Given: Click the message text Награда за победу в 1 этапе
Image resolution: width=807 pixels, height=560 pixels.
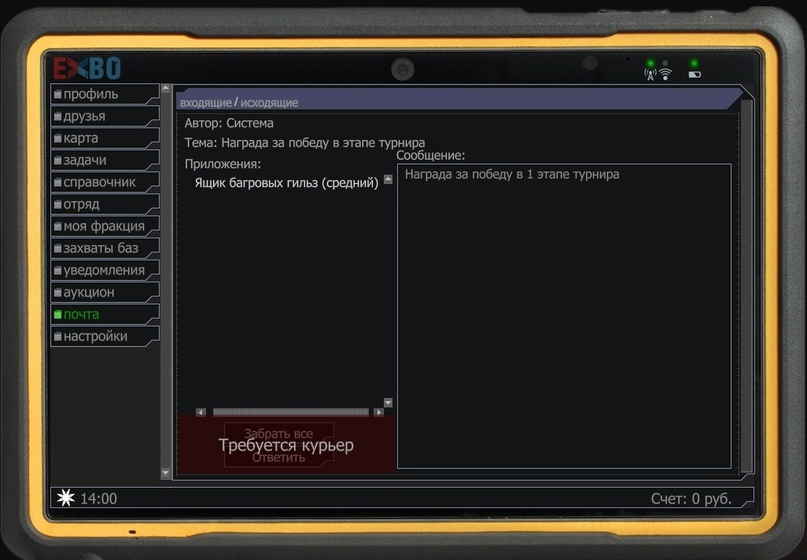Looking at the screenshot, I should (512, 174).
